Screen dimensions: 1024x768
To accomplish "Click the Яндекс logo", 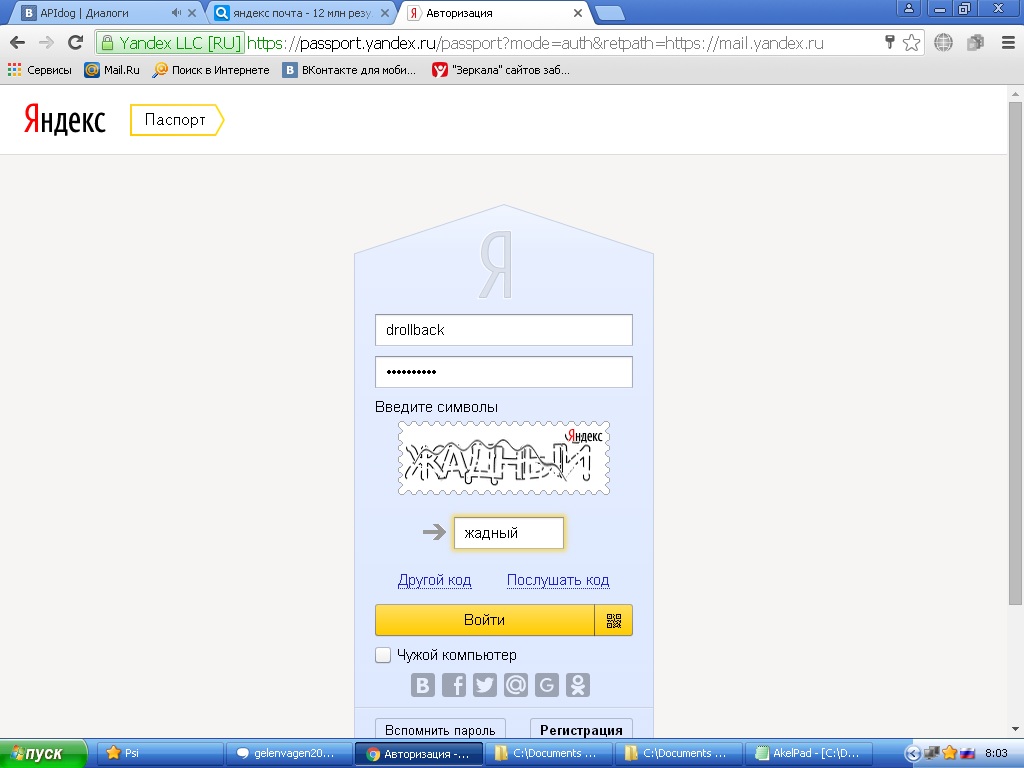I will pos(65,120).
